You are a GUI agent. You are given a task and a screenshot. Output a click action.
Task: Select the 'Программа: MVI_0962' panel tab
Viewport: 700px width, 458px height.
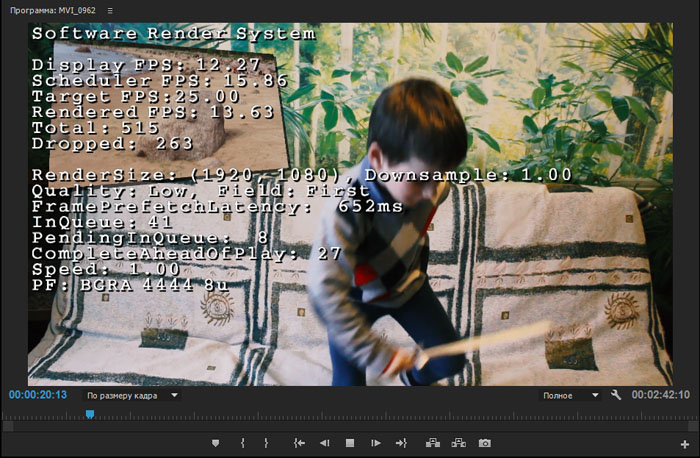(53, 10)
